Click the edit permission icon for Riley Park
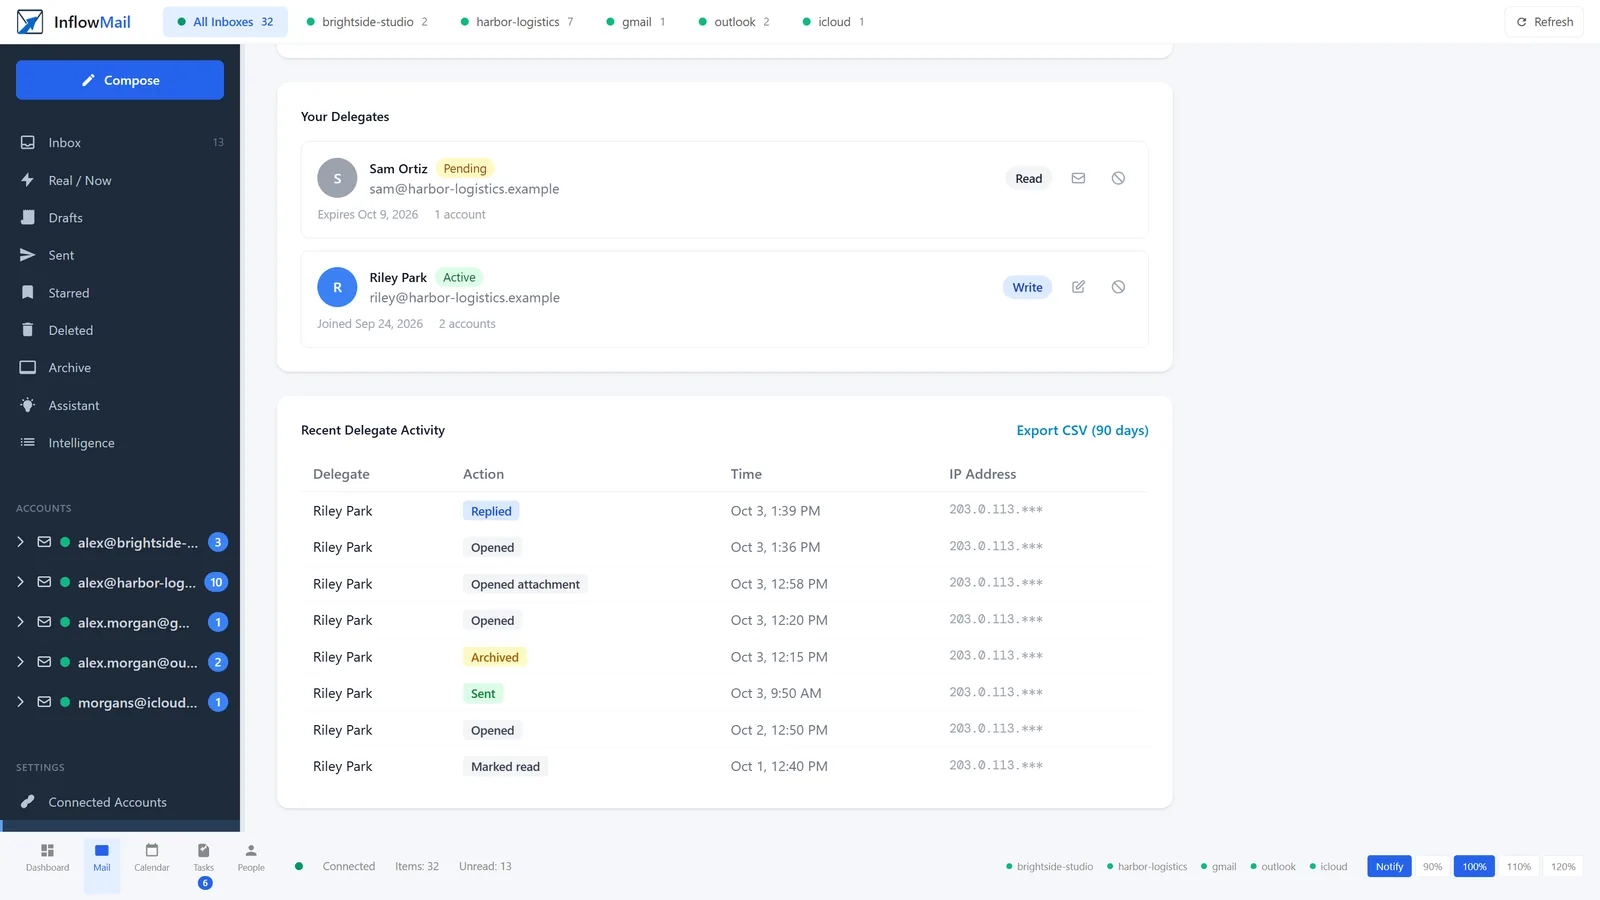This screenshot has width=1600, height=900. [1078, 287]
